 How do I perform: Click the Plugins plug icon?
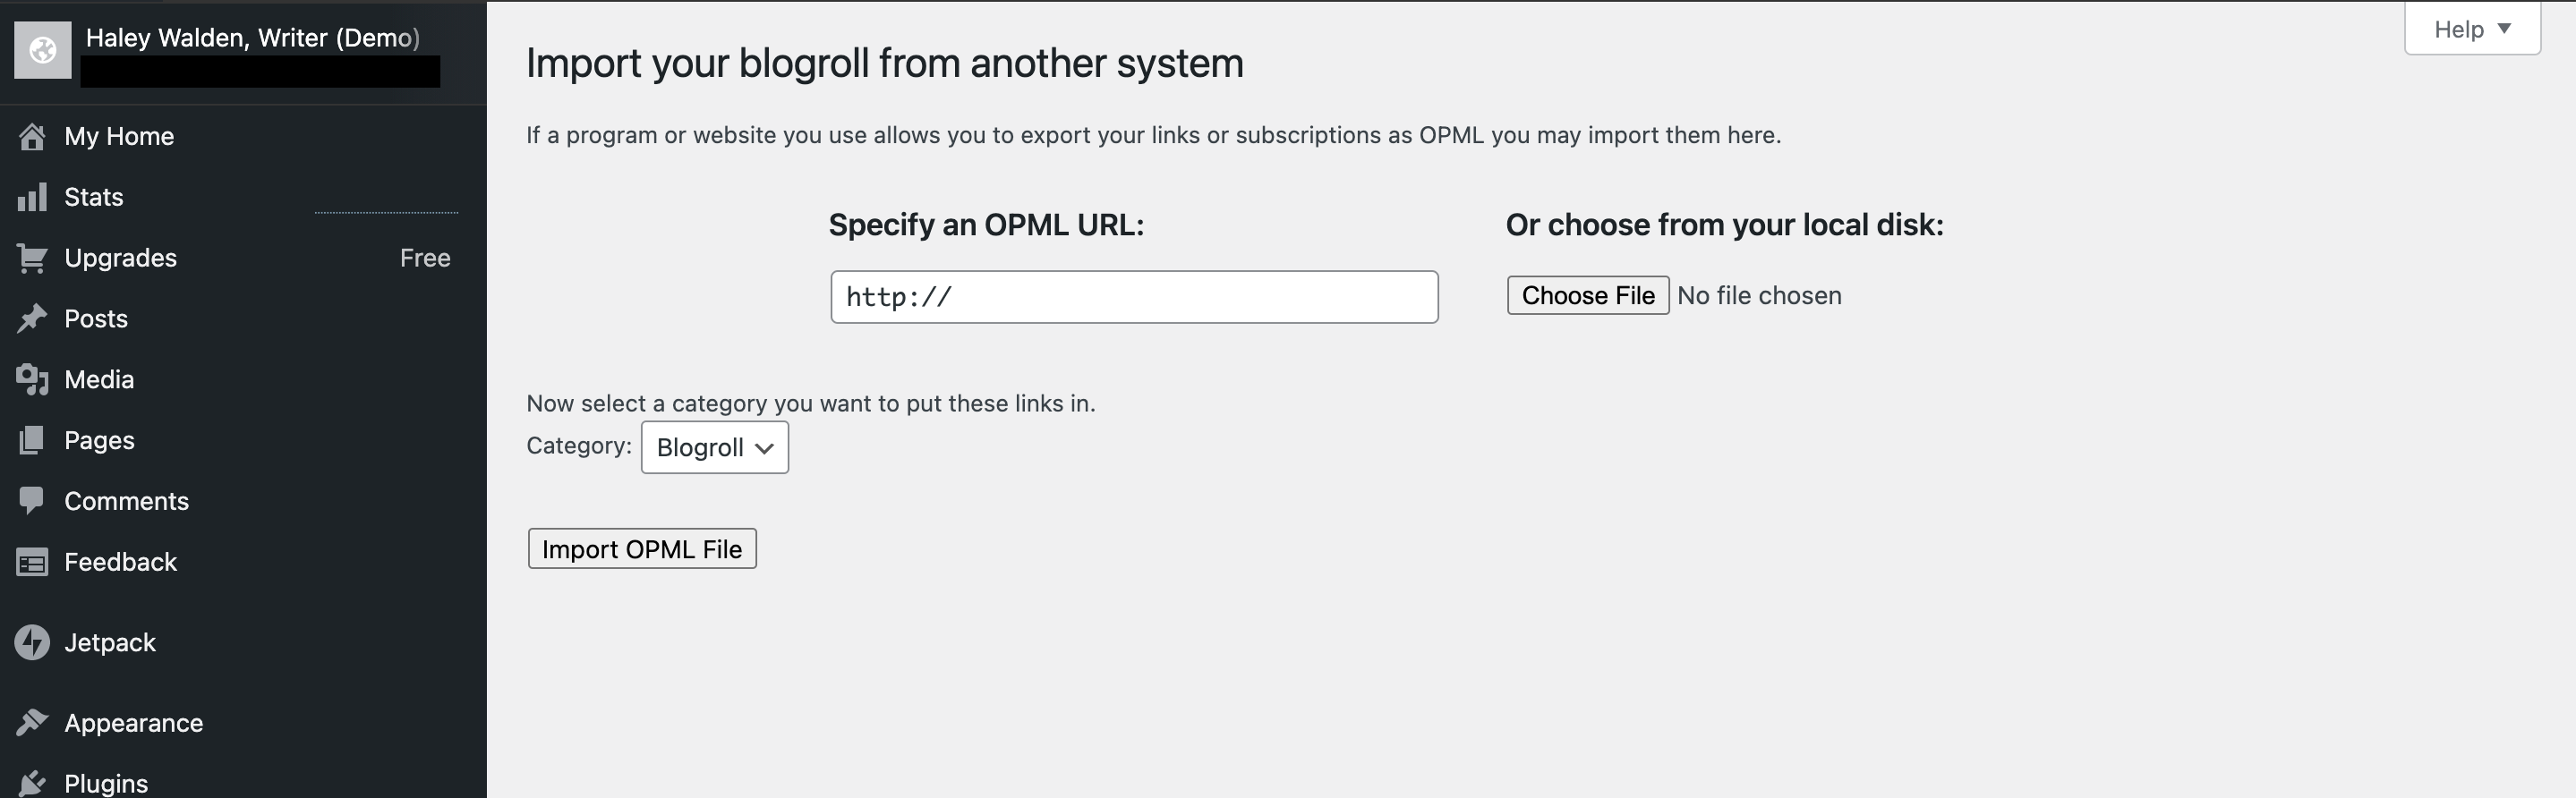(32, 783)
